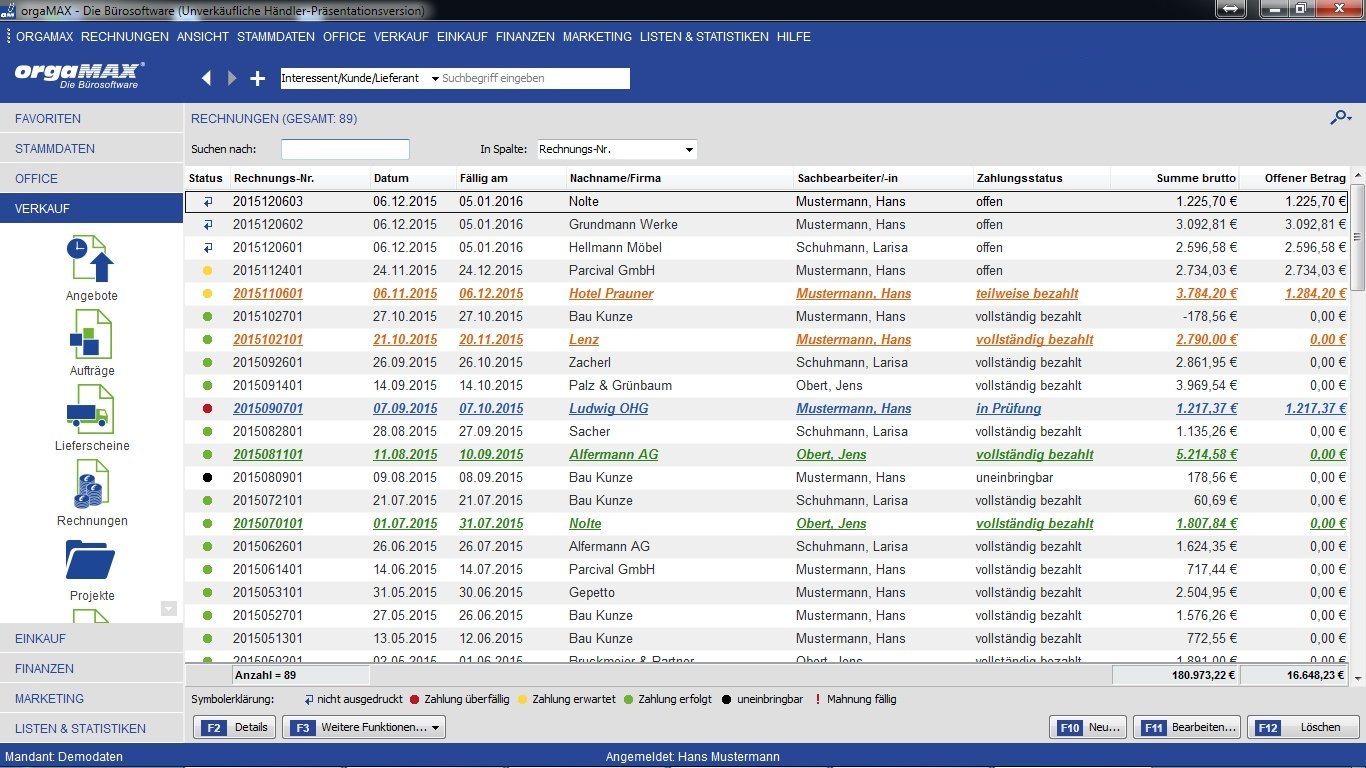1366x768 pixels.
Task: Click the Bearbeiten... button
Action: tap(1188, 727)
